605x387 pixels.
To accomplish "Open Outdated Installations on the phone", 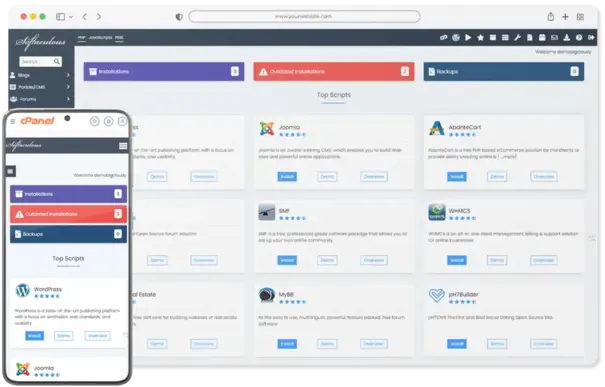I will coord(68,214).
